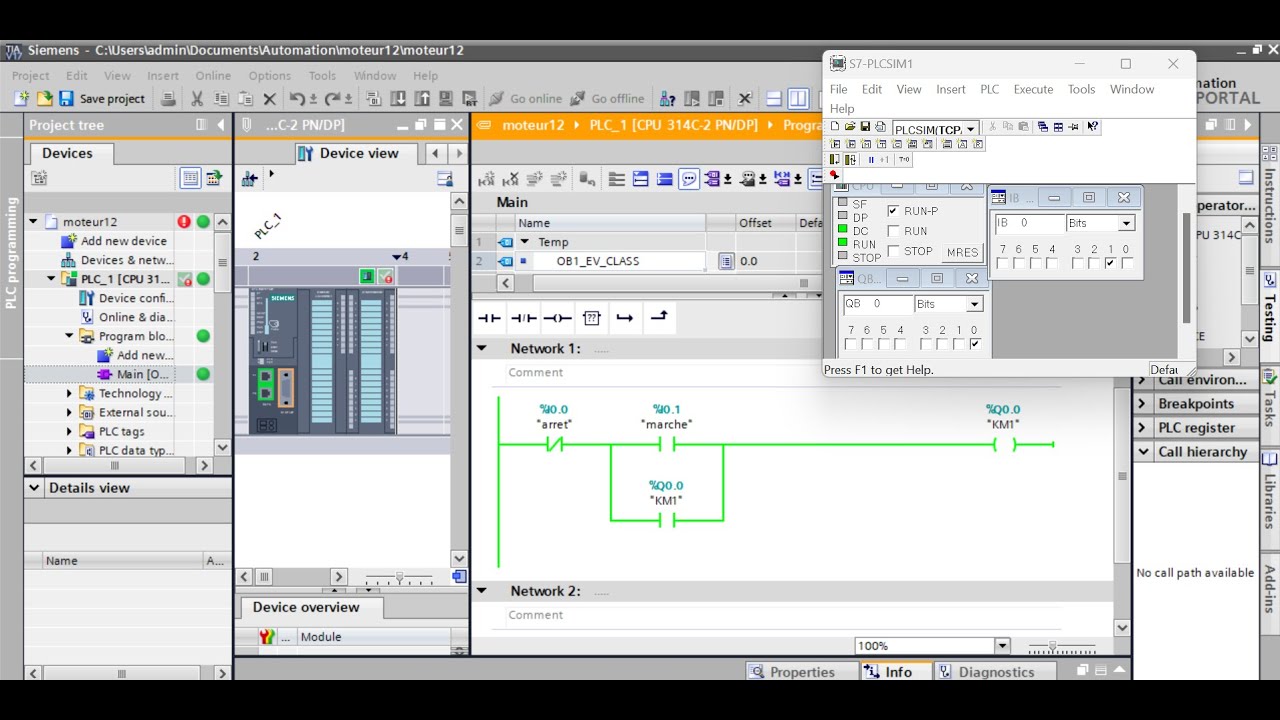Open the Options menu in TIA Portal

tap(270, 76)
